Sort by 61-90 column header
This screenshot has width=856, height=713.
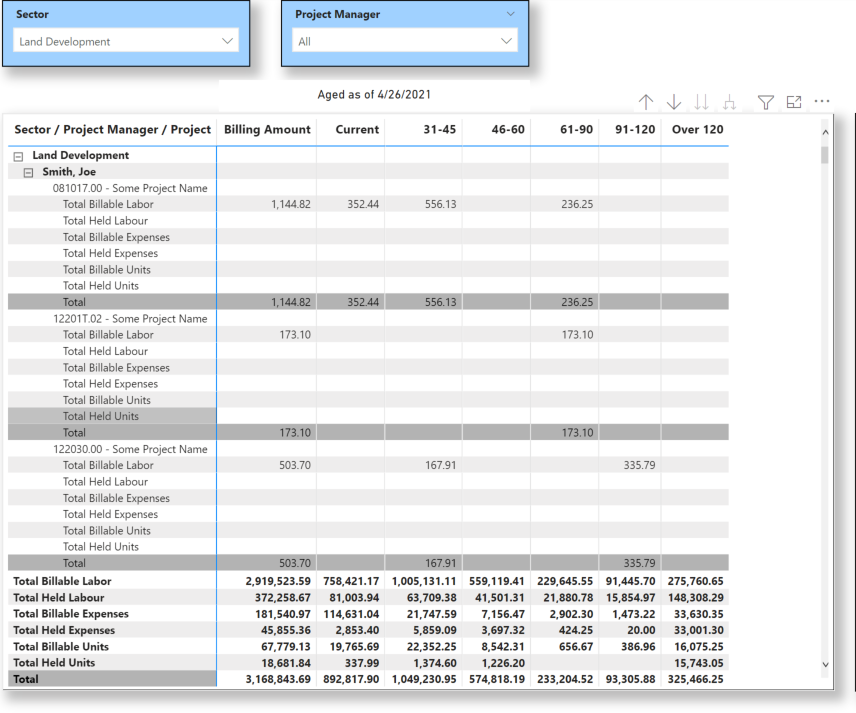click(576, 129)
